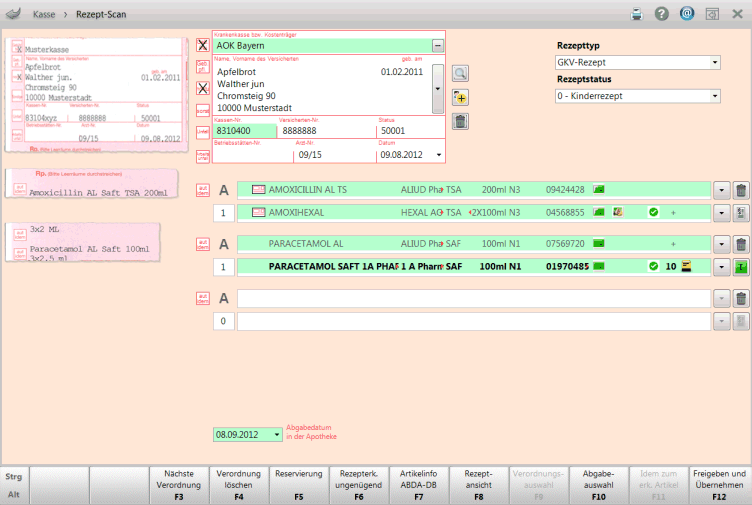Click scanned prescription header thumbnail
Viewport: 752px width, 505px height.
coord(96,95)
